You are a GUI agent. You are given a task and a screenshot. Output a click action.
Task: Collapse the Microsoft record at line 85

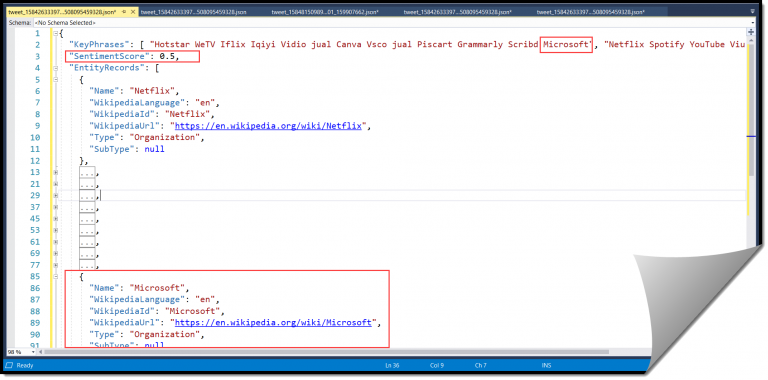55,277
